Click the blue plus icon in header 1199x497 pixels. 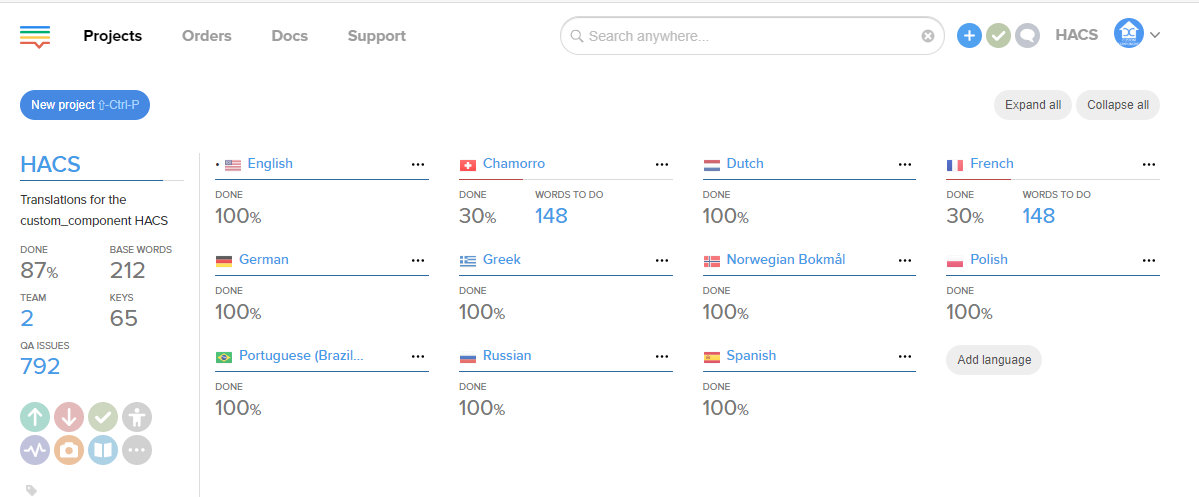click(969, 36)
